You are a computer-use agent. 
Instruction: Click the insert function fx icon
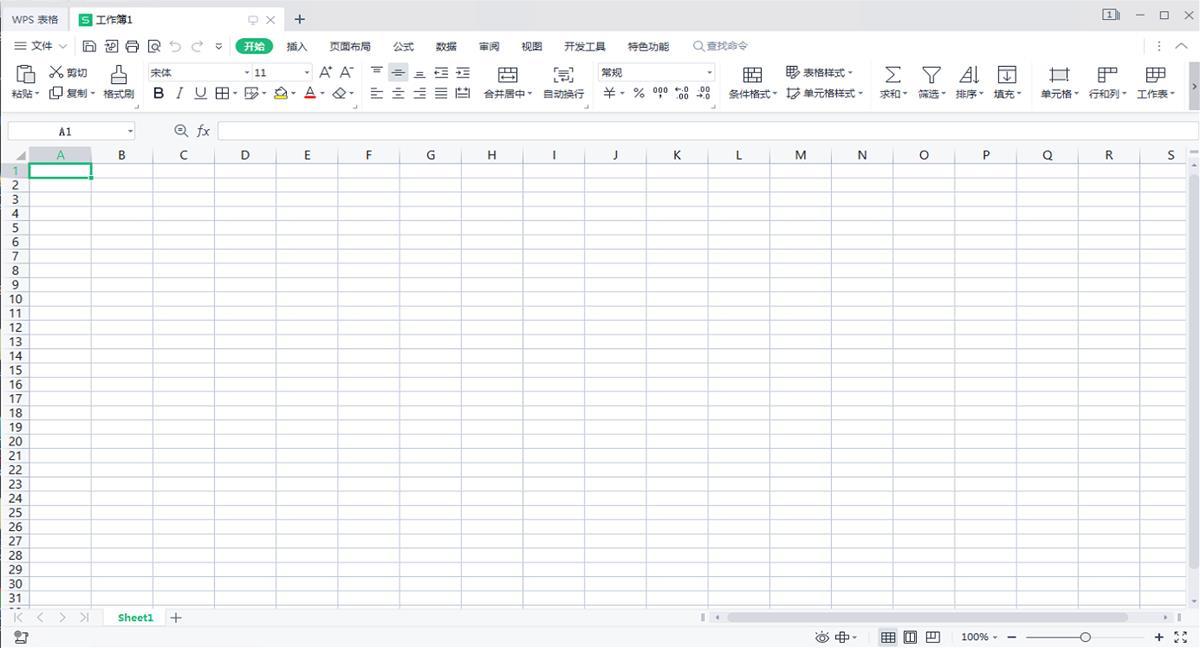tap(203, 131)
